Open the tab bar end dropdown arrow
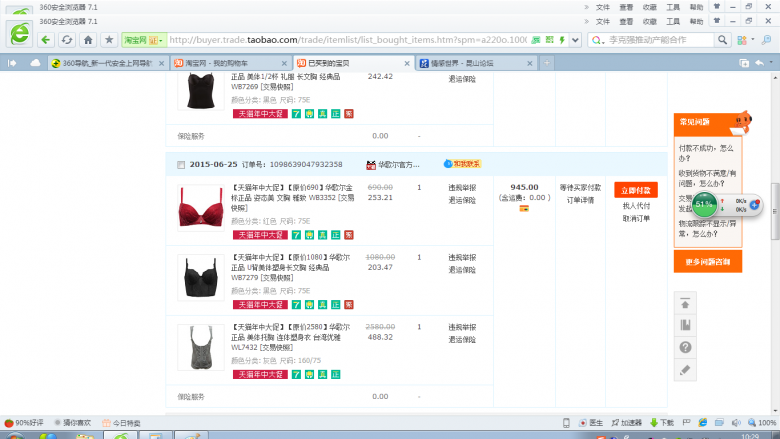The image size is (780, 439). pos(771,63)
